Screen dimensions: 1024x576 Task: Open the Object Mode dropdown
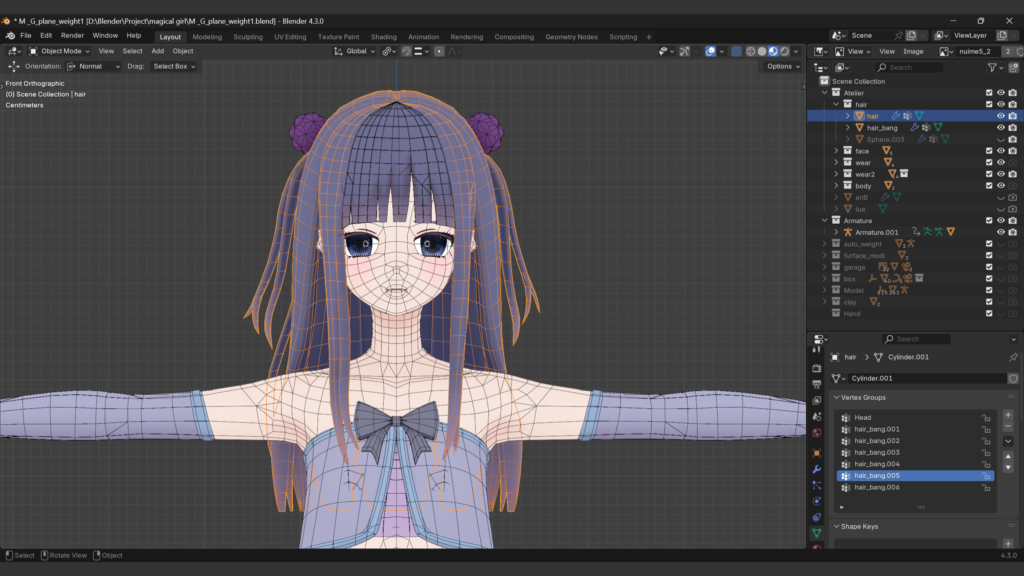(x=60, y=51)
